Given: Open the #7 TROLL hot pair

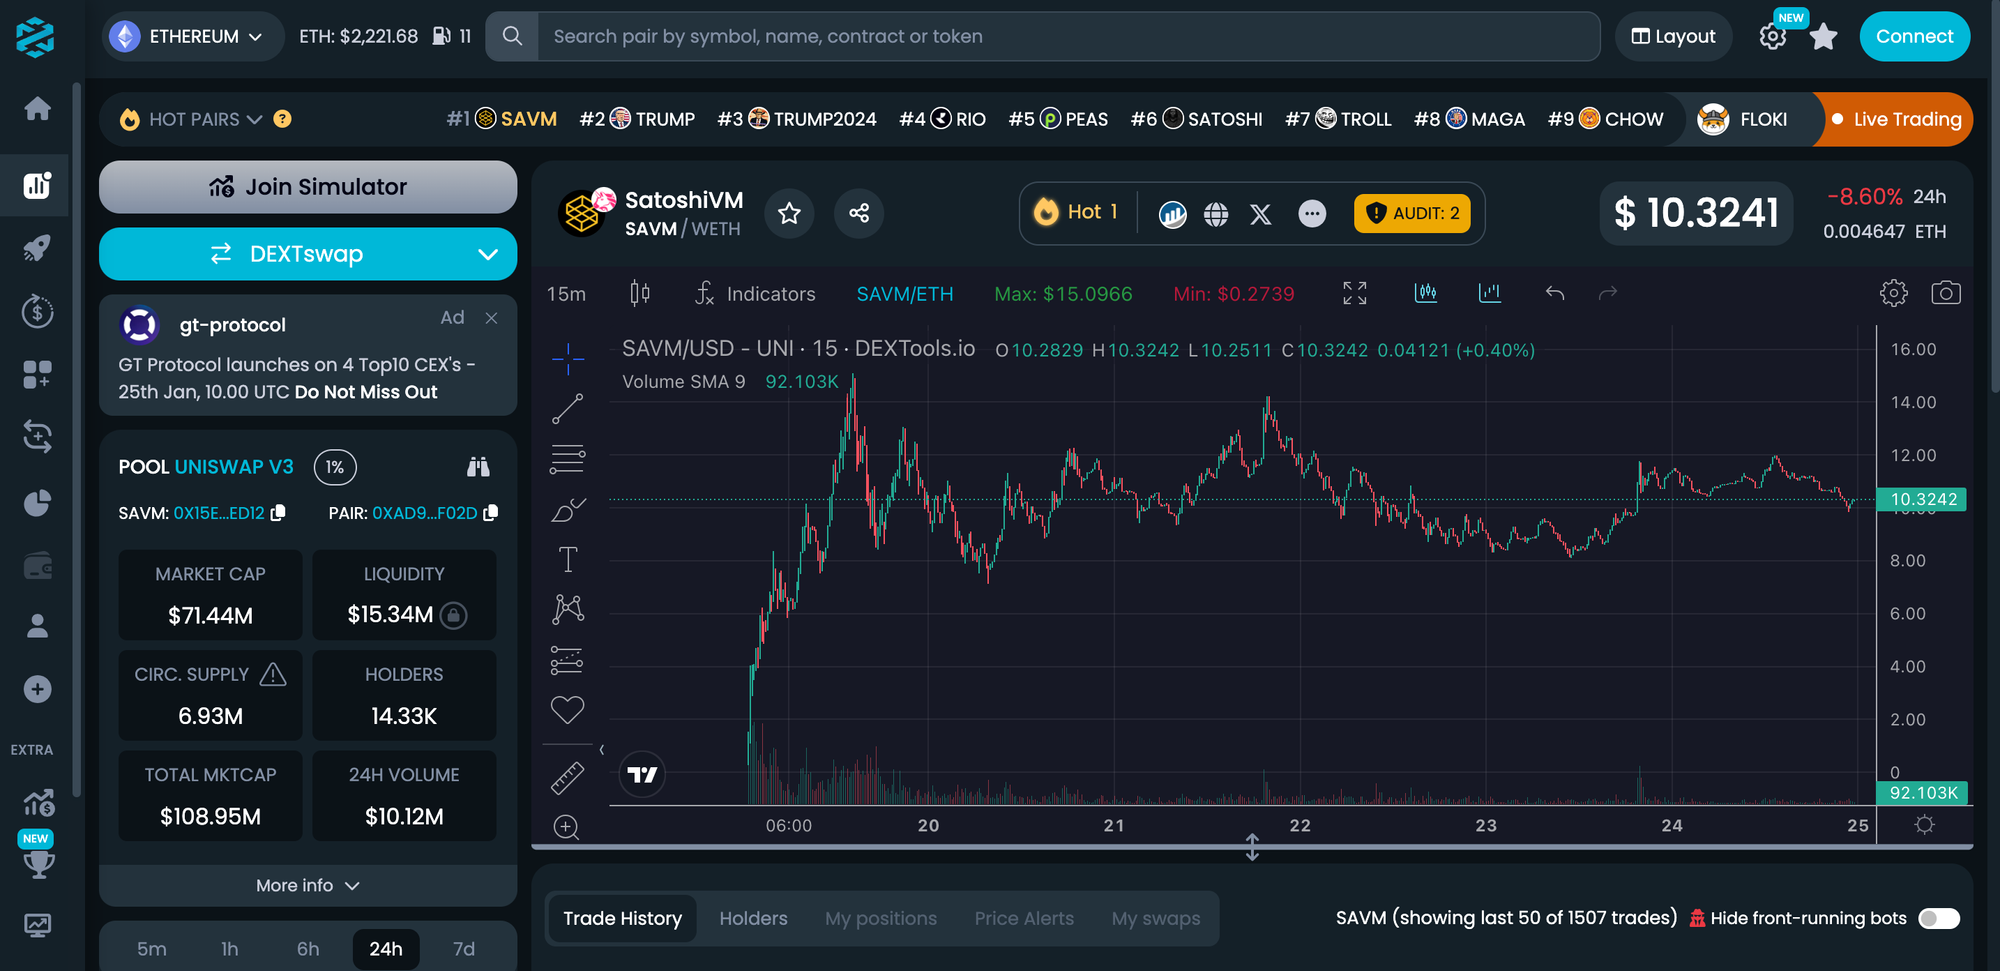Looking at the screenshot, I should coord(1338,119).
